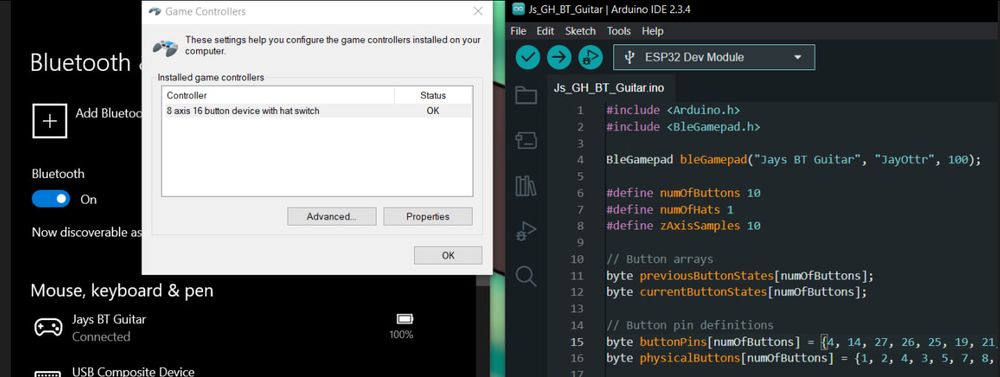Click the Verify checkmark button in Arduino IDE
The height and width of the screenshot is (377, 1000).
(527, 57)
